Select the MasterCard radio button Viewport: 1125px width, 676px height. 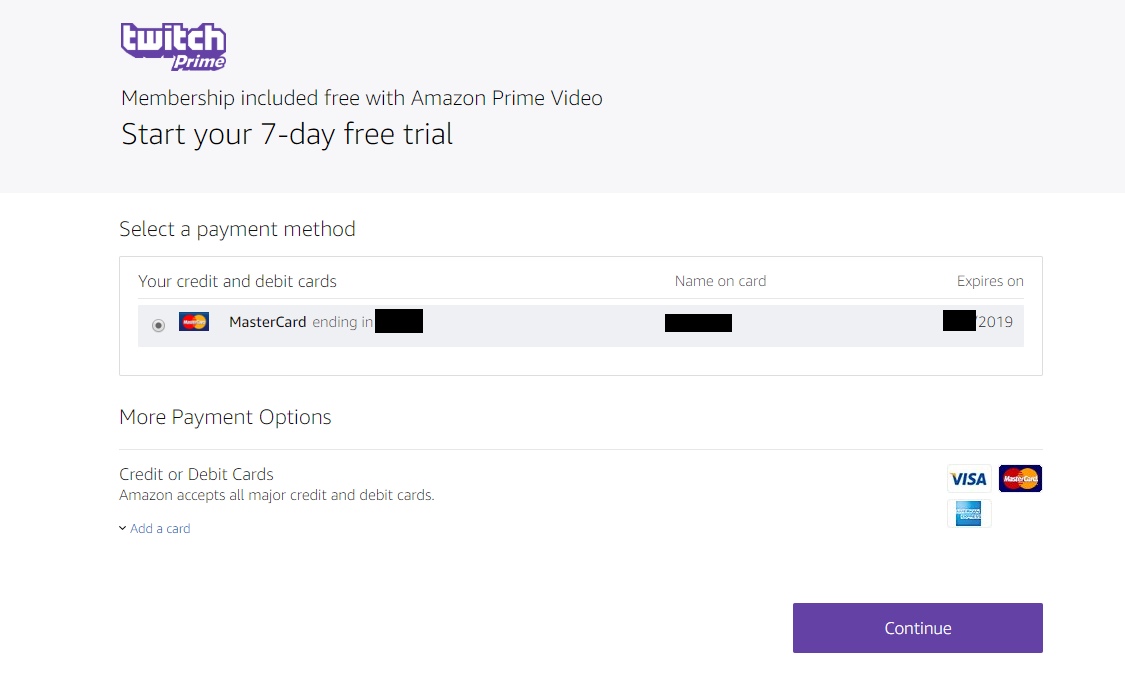(x=158, y=325)
